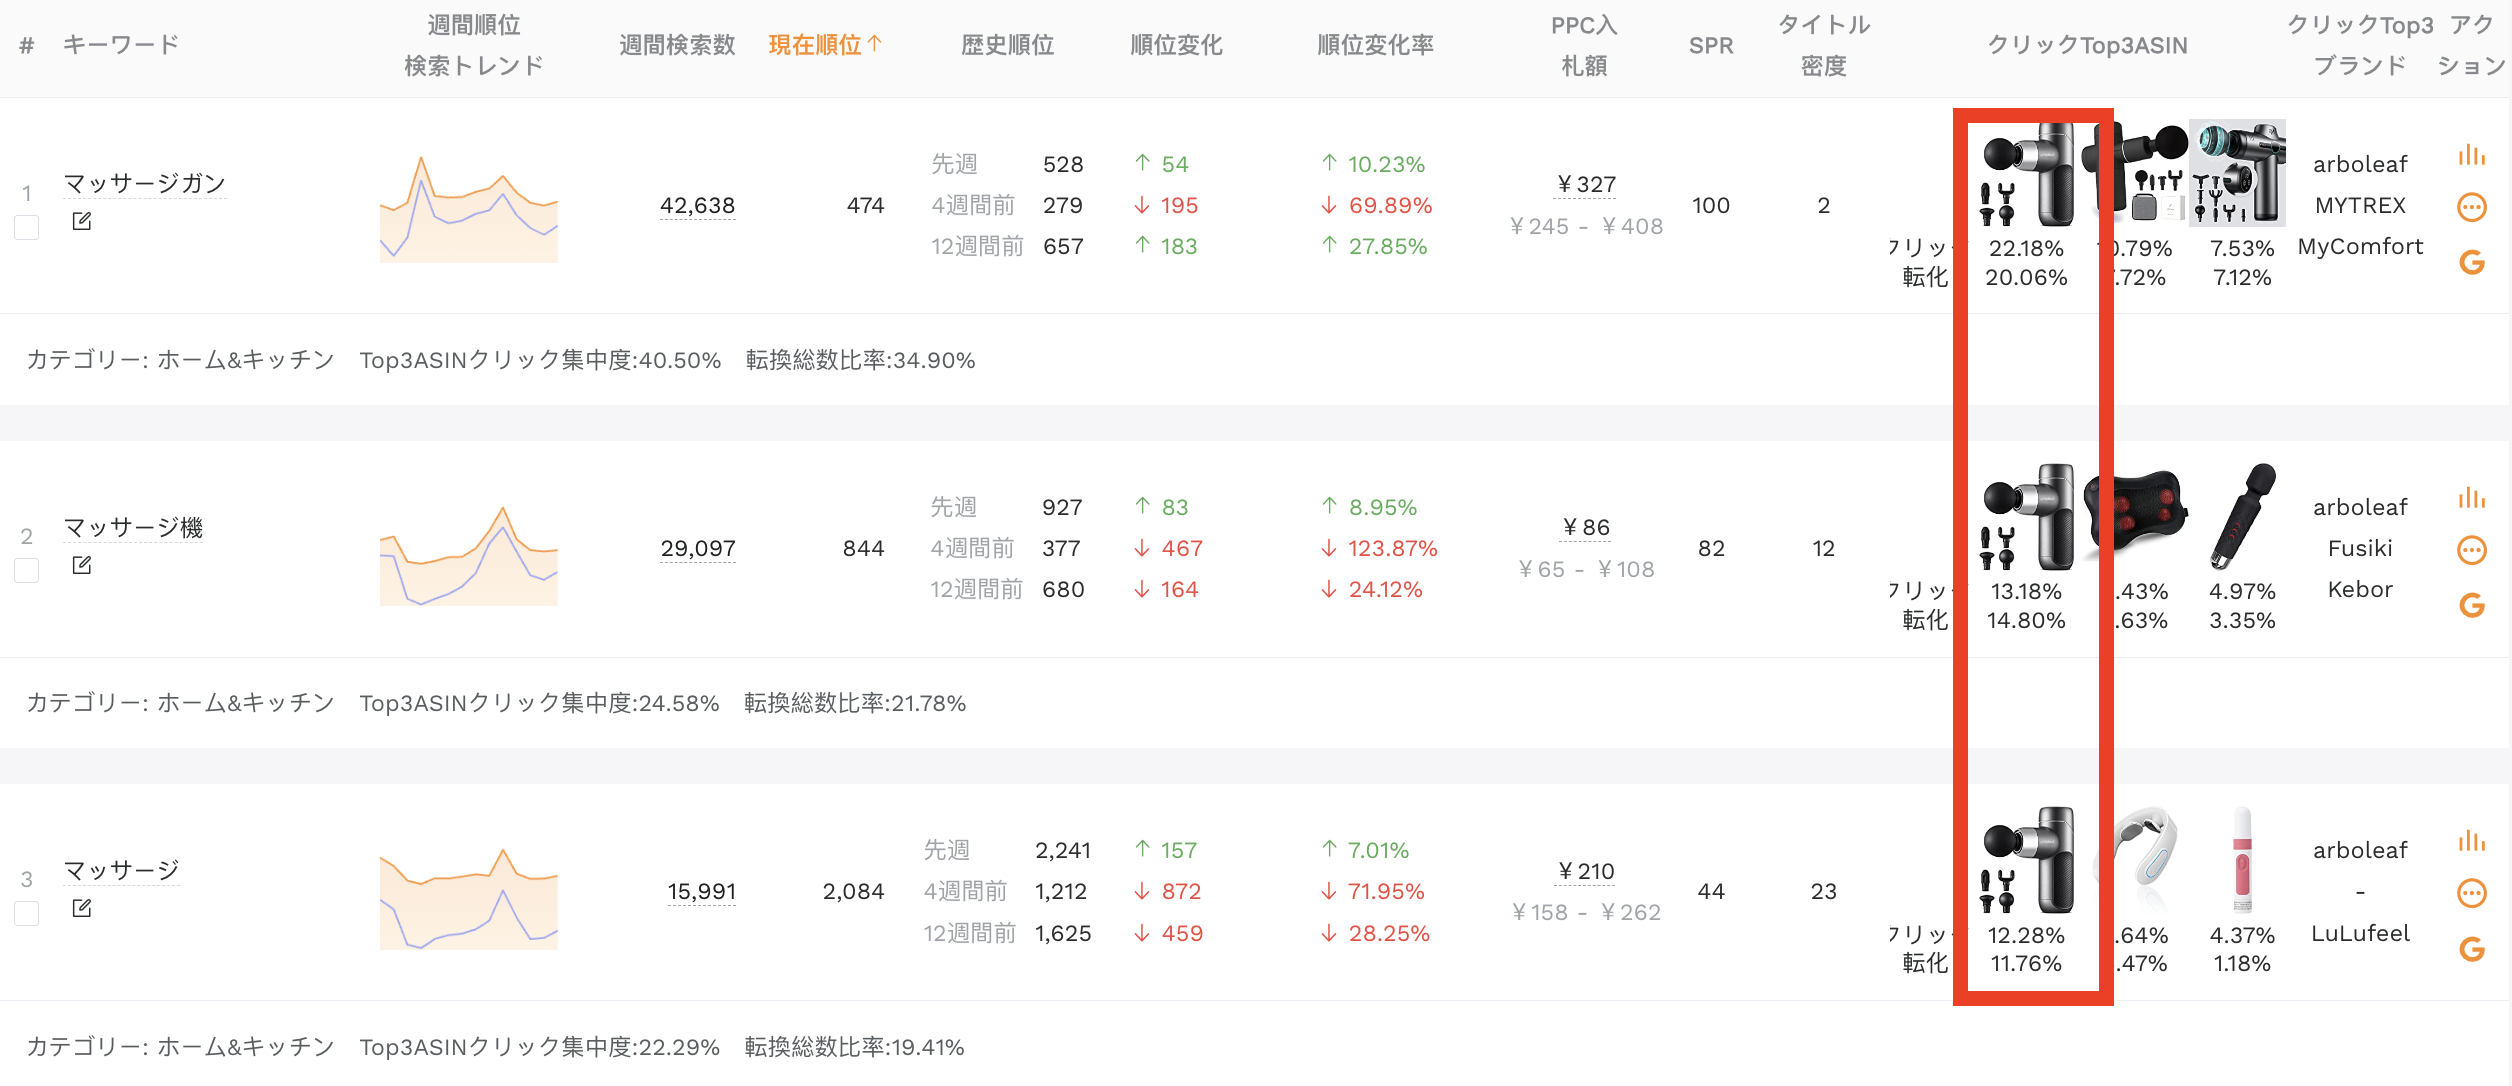Open search trend chart for マッサージガン
Viewport: 2512px width, 1086px height.
click(x=469, y=208)
